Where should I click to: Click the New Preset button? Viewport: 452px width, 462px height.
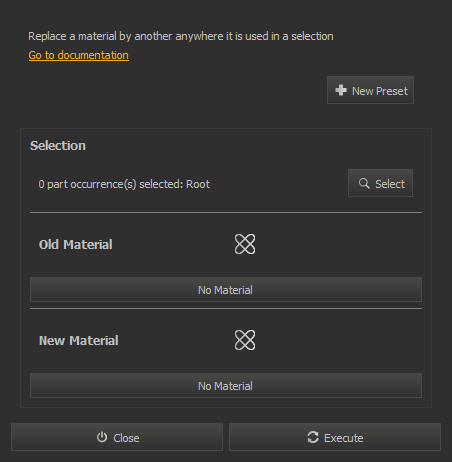click(x=370, y=90)
